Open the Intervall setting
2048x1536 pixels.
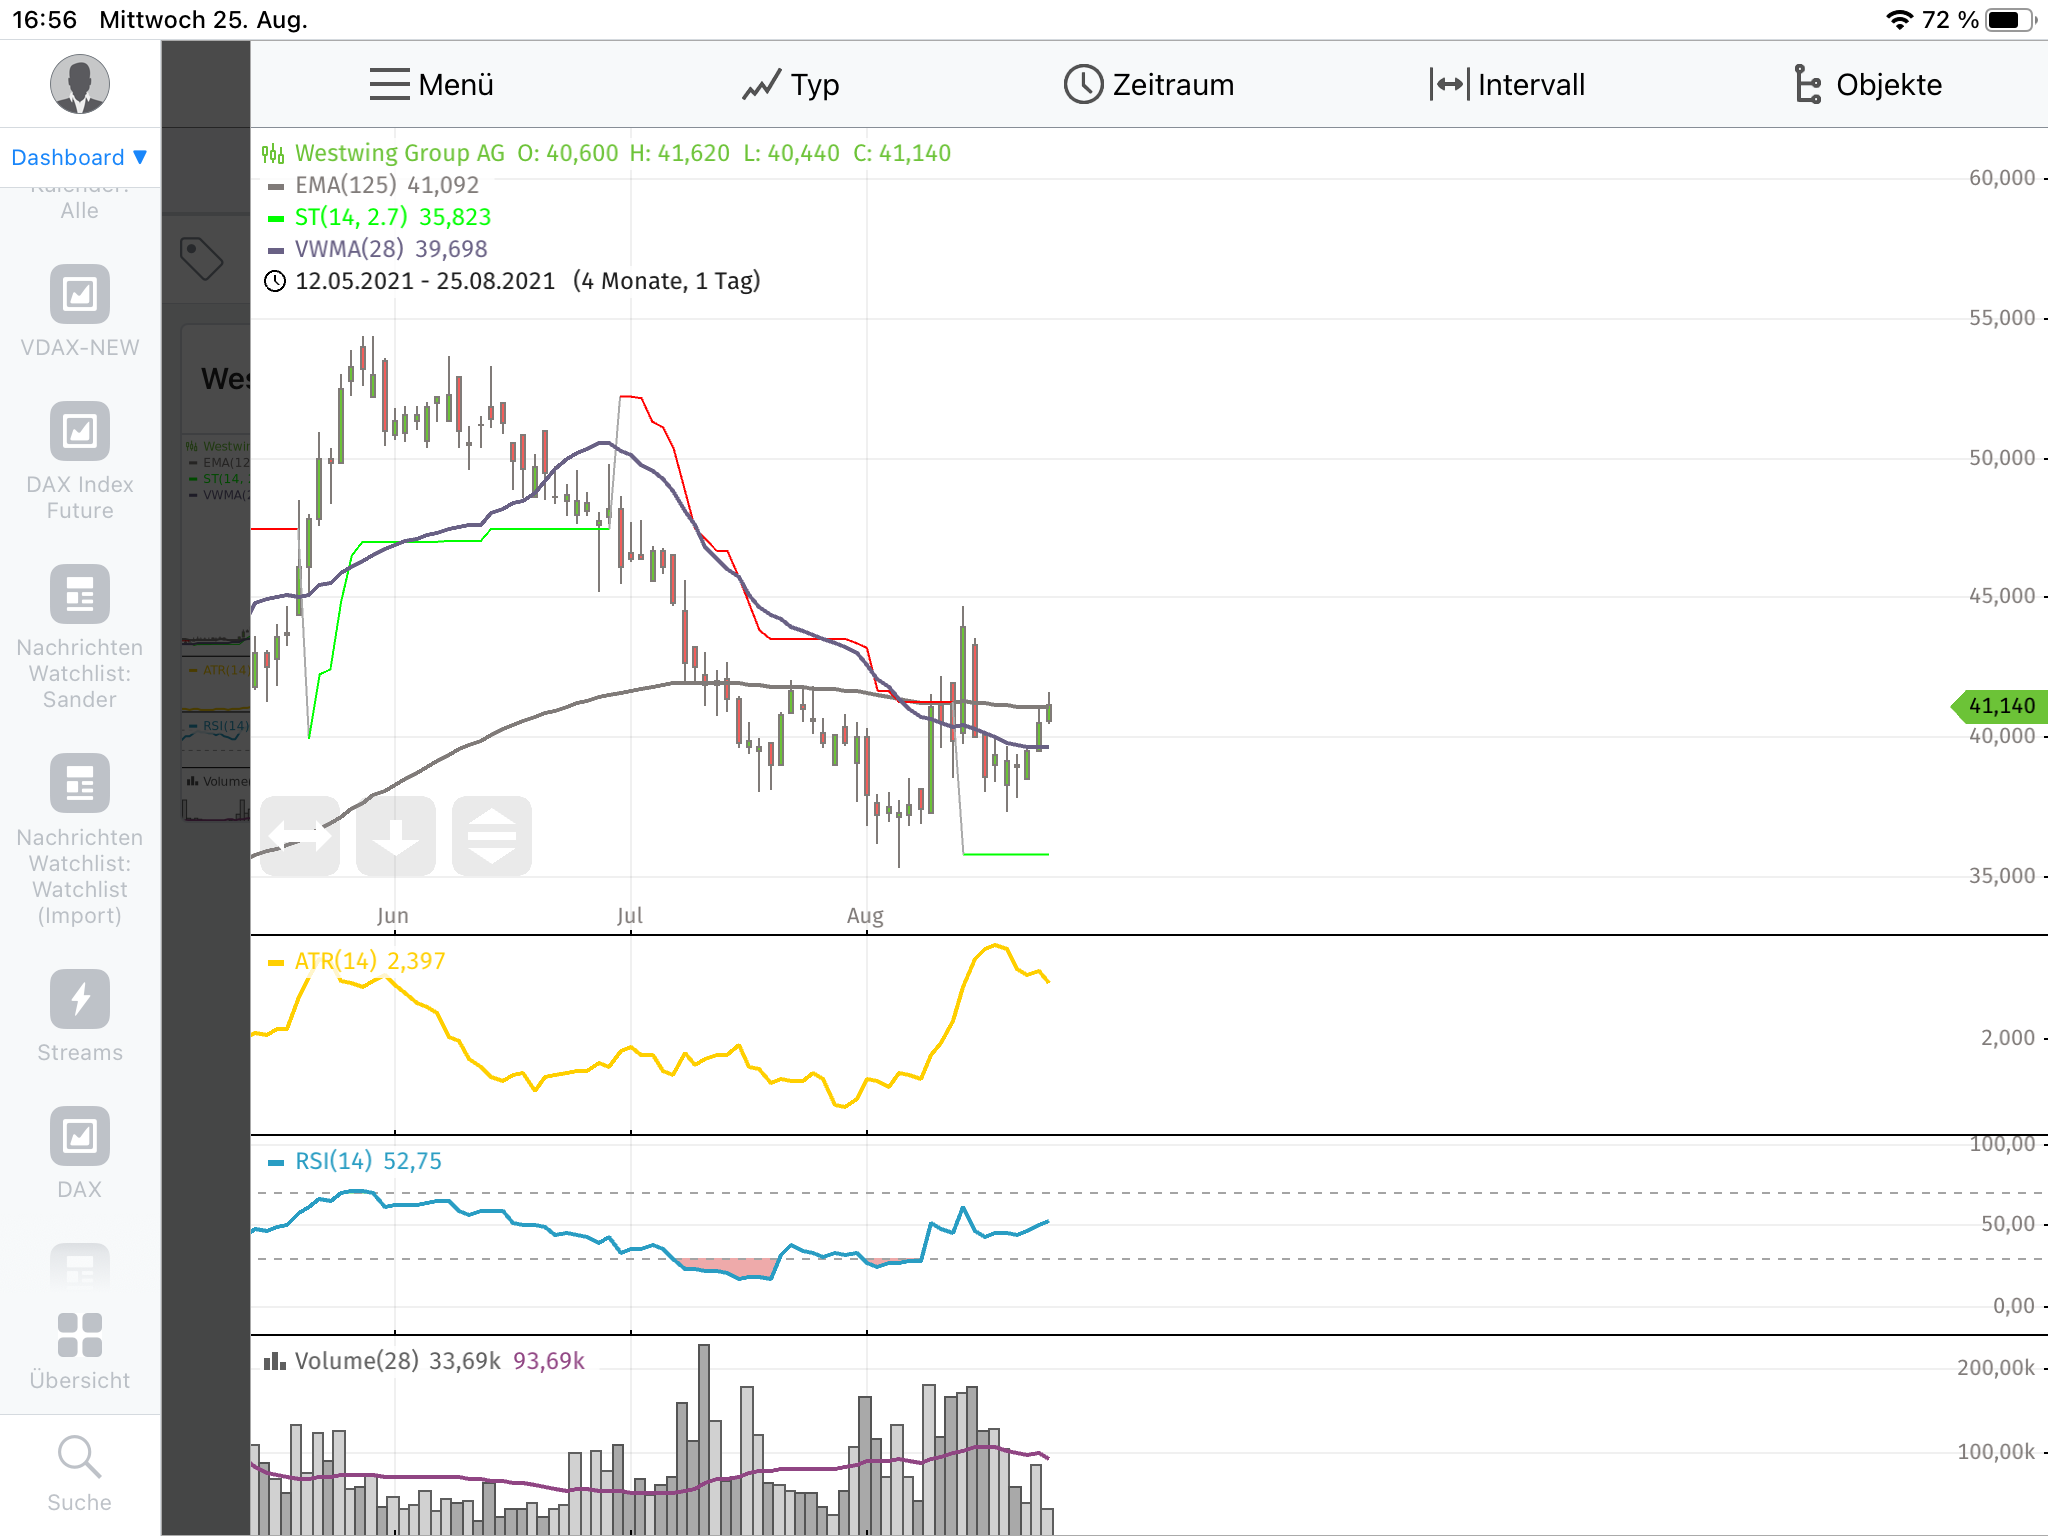click(1507, 85)
